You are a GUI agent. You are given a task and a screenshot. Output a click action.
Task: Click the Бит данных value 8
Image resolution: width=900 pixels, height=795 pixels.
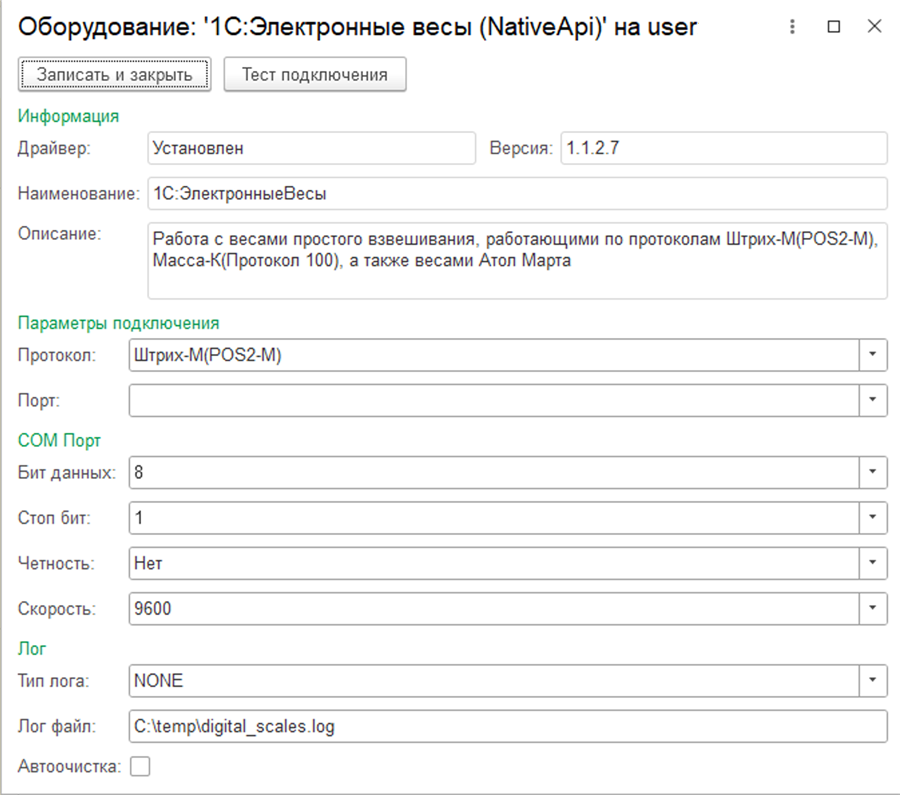click(138, 472)
